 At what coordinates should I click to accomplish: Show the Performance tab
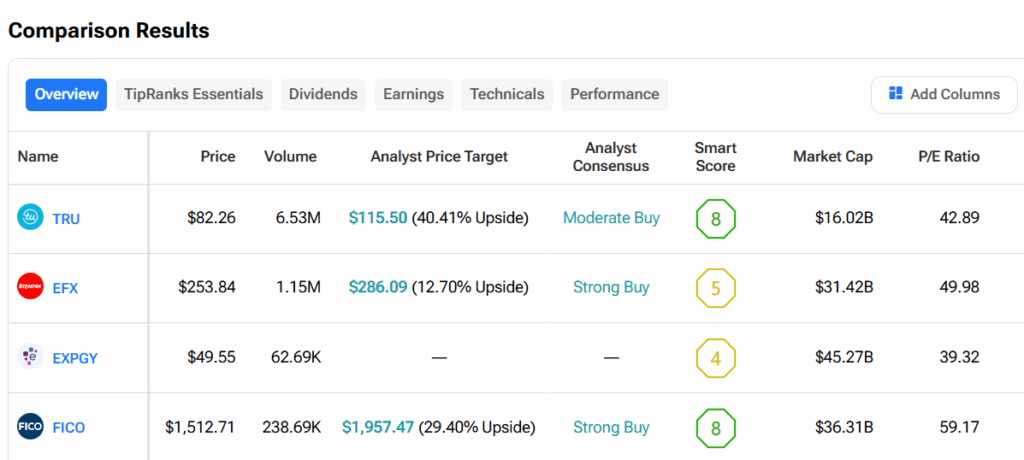coord(614,94)
